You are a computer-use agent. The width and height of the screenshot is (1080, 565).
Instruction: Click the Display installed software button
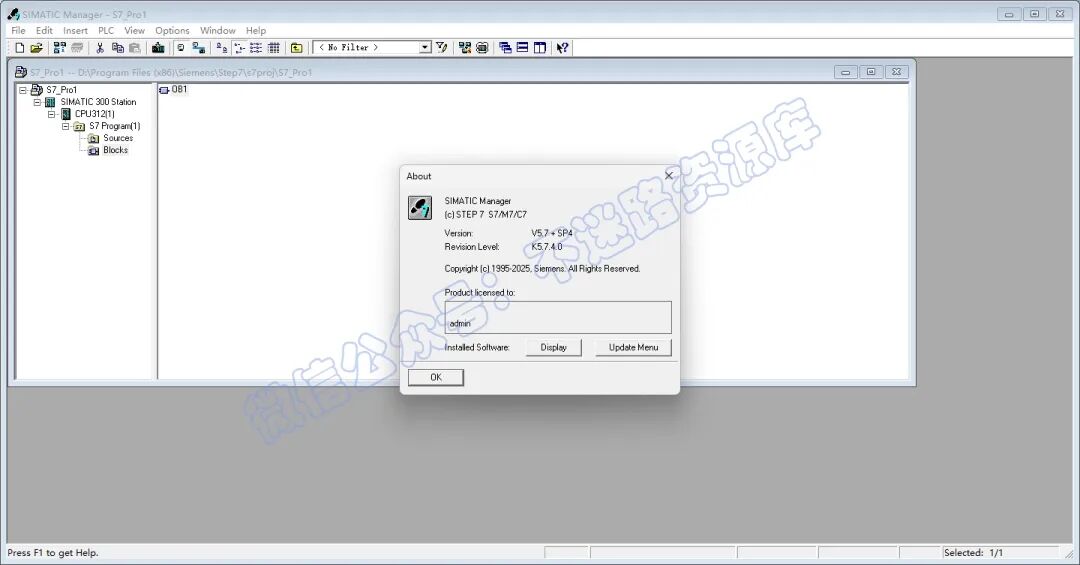554,347
